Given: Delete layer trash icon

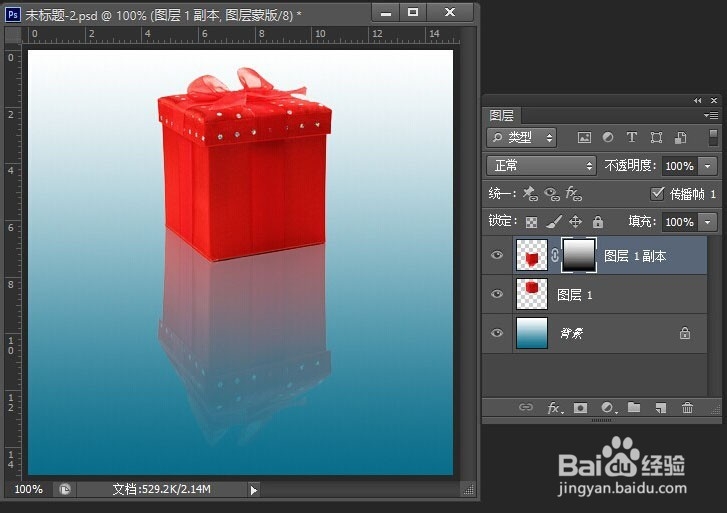Looking at the screenshot, I should click(687, 408).
